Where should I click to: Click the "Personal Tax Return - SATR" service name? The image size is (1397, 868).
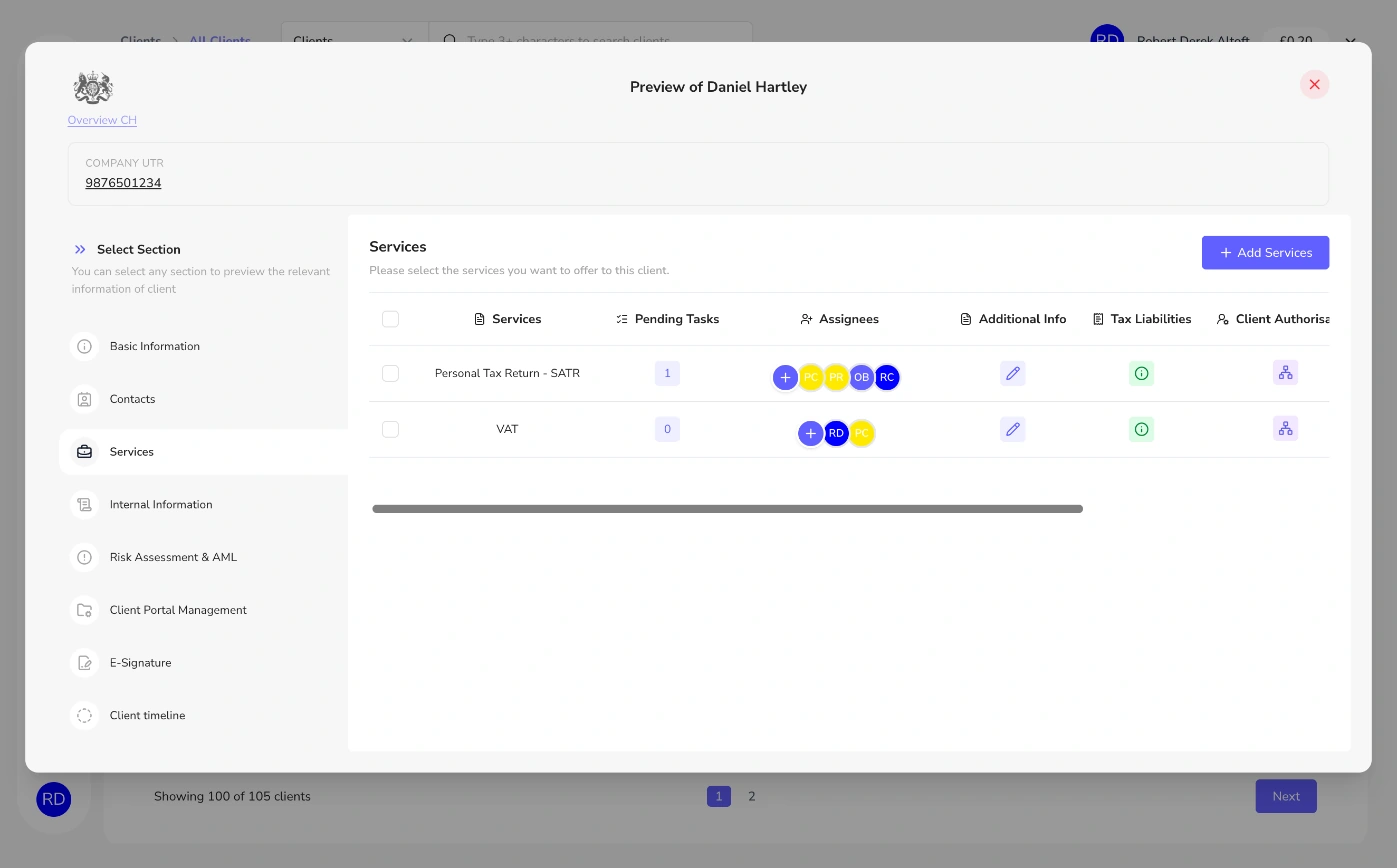coord(507,373)
